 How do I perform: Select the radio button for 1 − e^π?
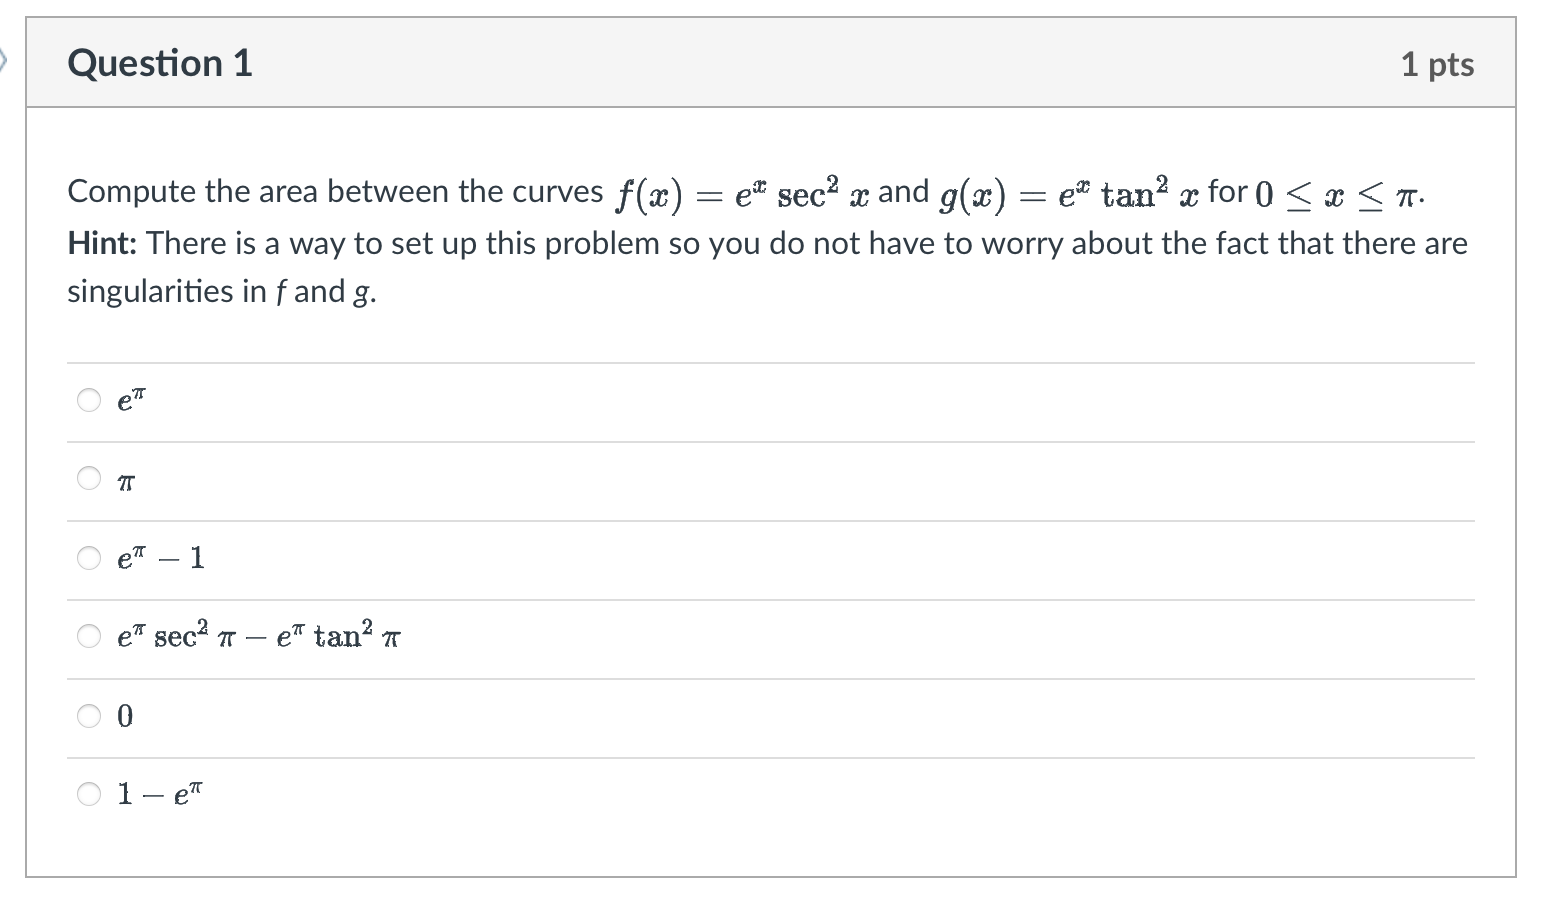click(88, 794)
